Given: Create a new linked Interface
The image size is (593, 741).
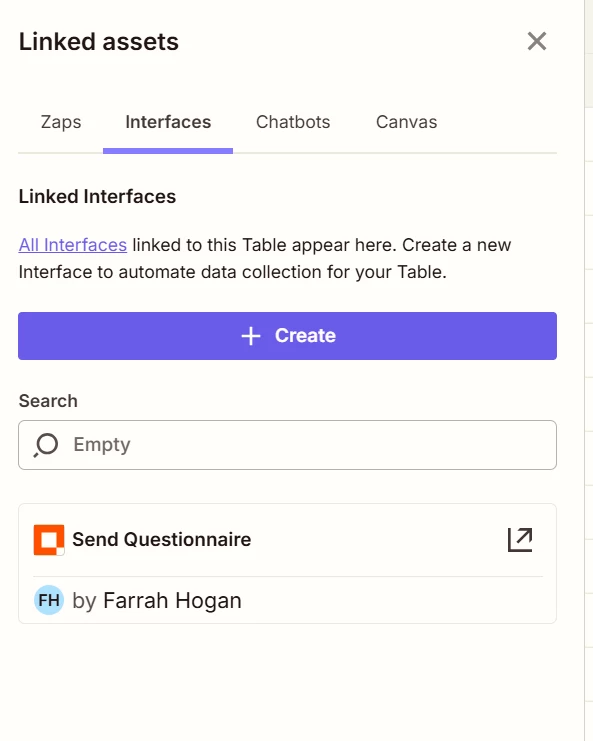Looking at the screenshot, I should point(287,336).
